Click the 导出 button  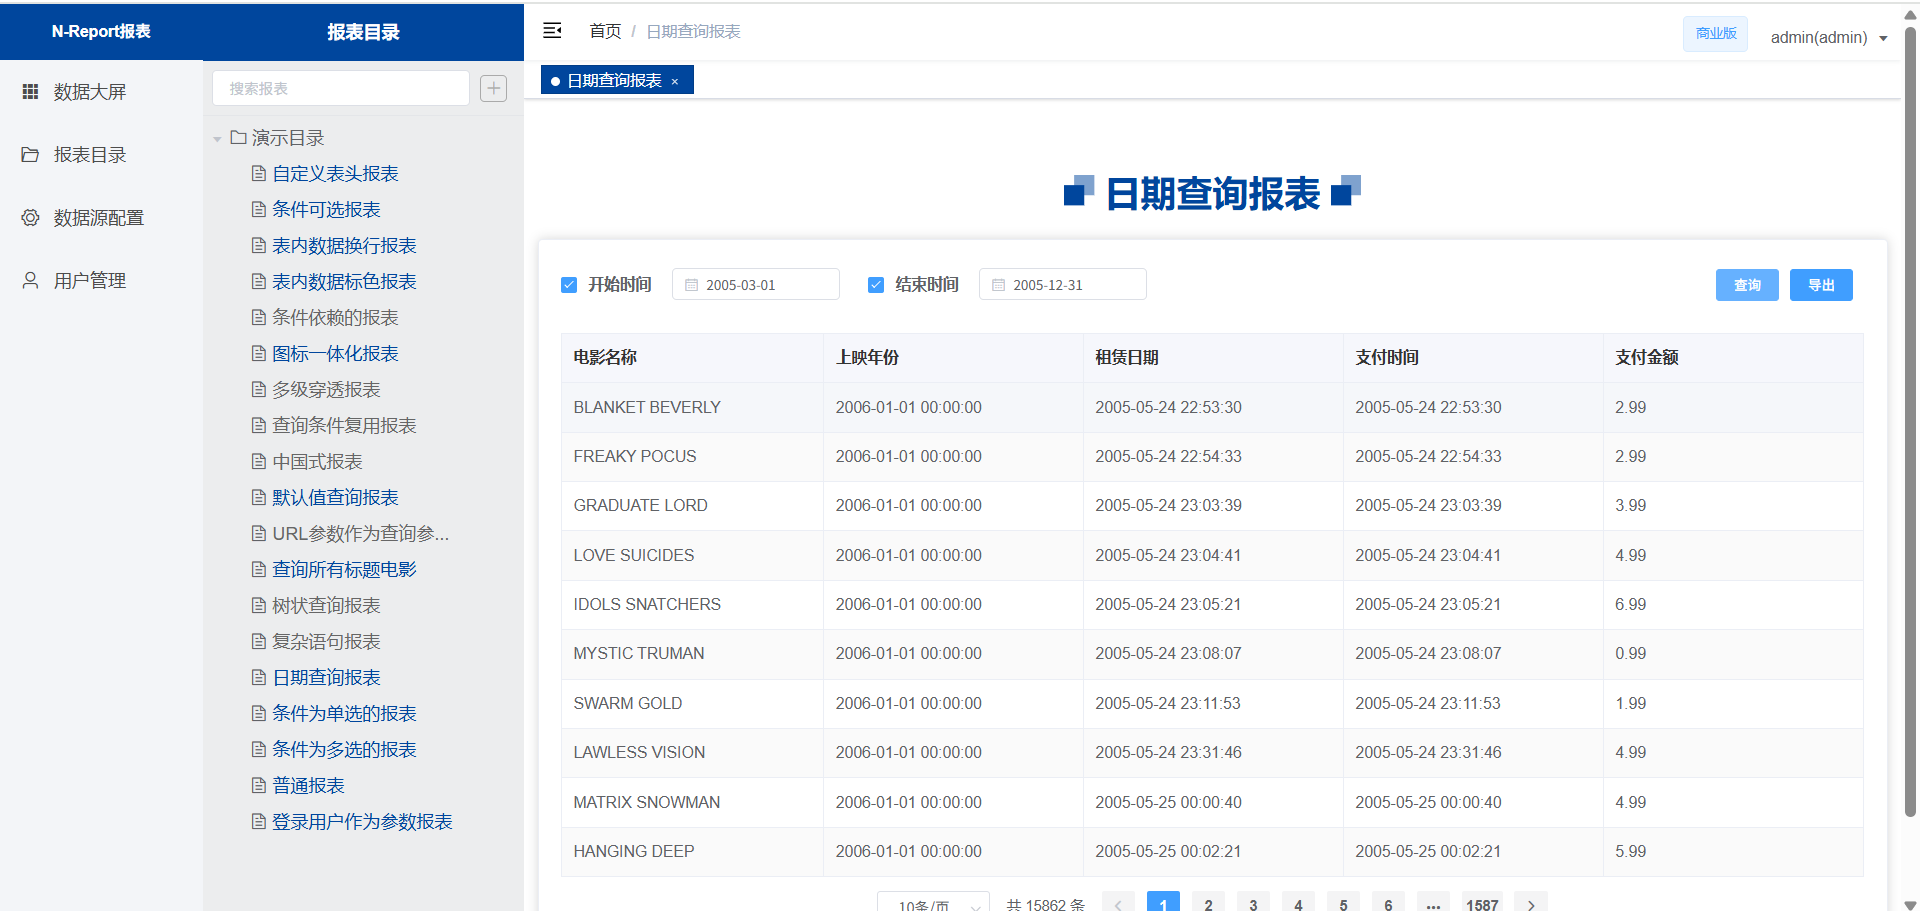1820,285
